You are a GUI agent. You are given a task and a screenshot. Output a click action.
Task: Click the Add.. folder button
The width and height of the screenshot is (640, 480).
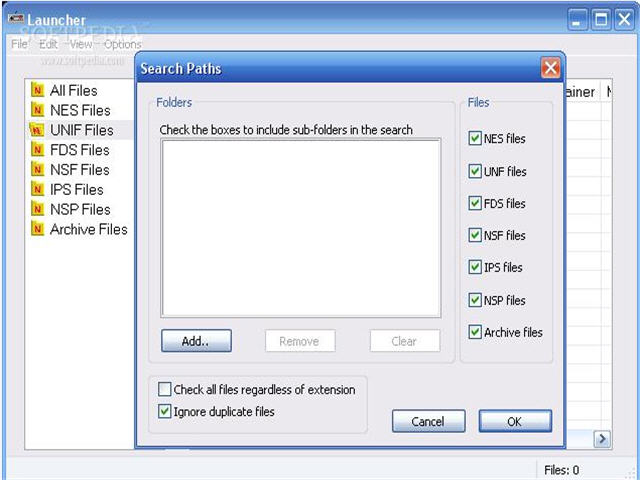tap(196, 341)
